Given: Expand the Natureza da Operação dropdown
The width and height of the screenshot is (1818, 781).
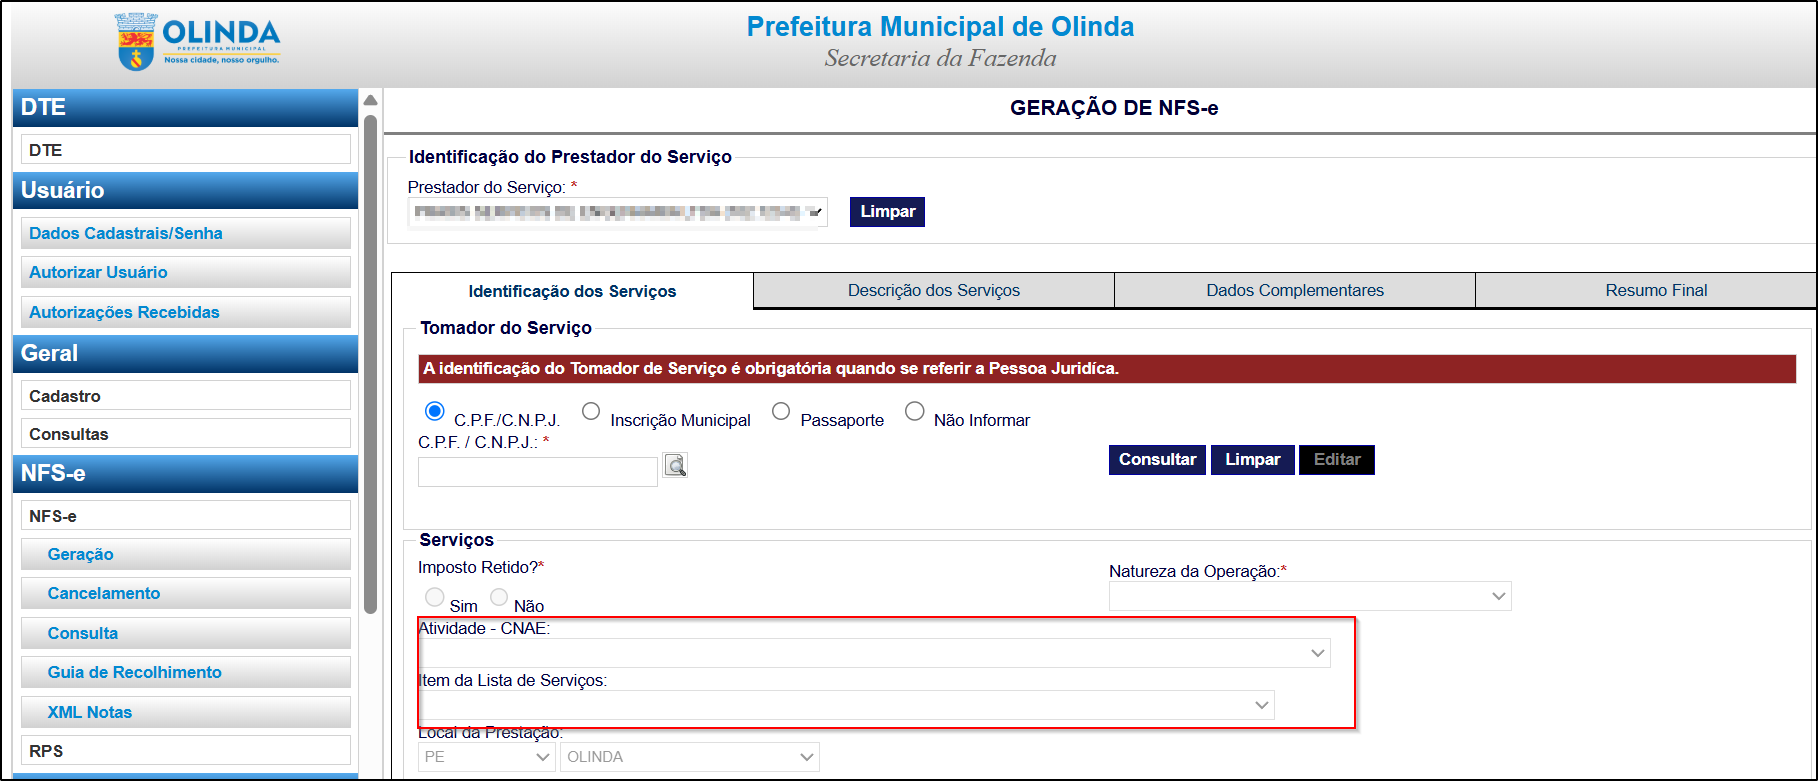Looking at the screenshot, I should coord(1309,596).
